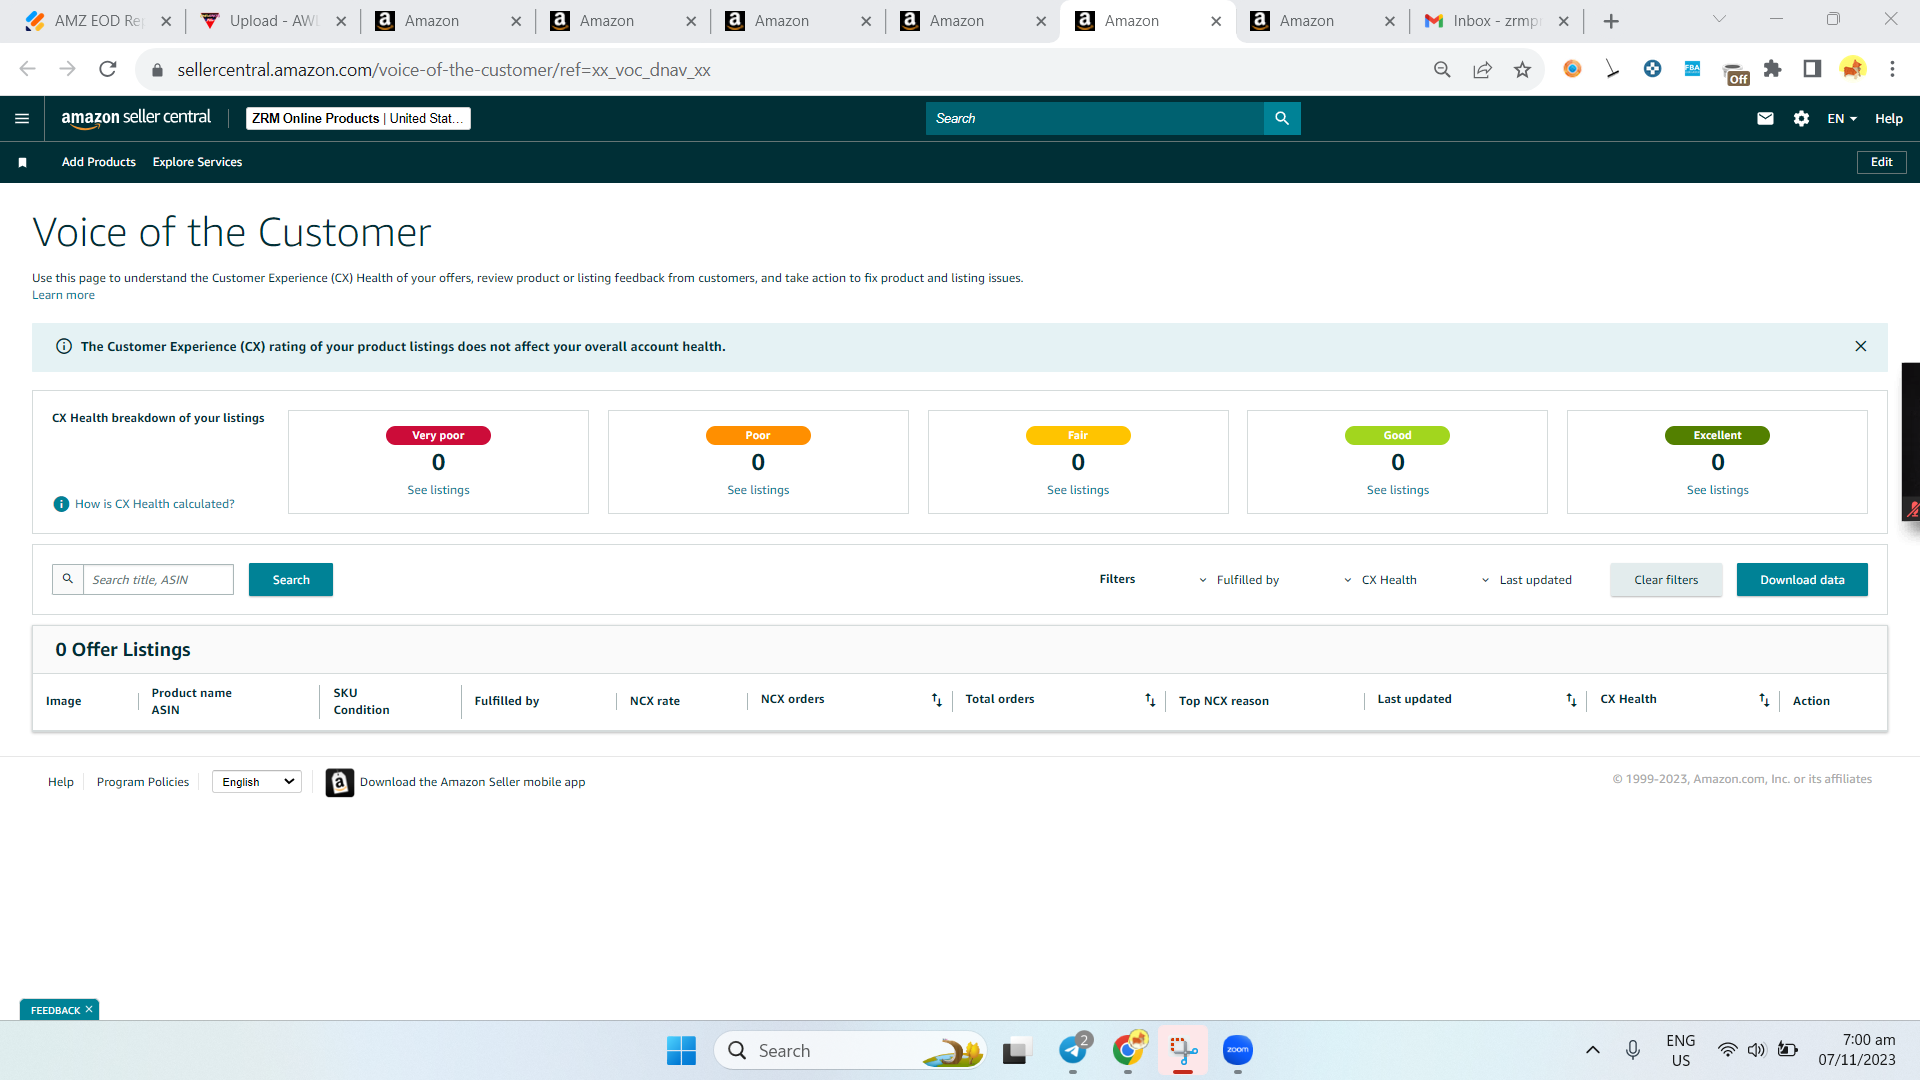Click the Amazon Seller Central logo

136,118
